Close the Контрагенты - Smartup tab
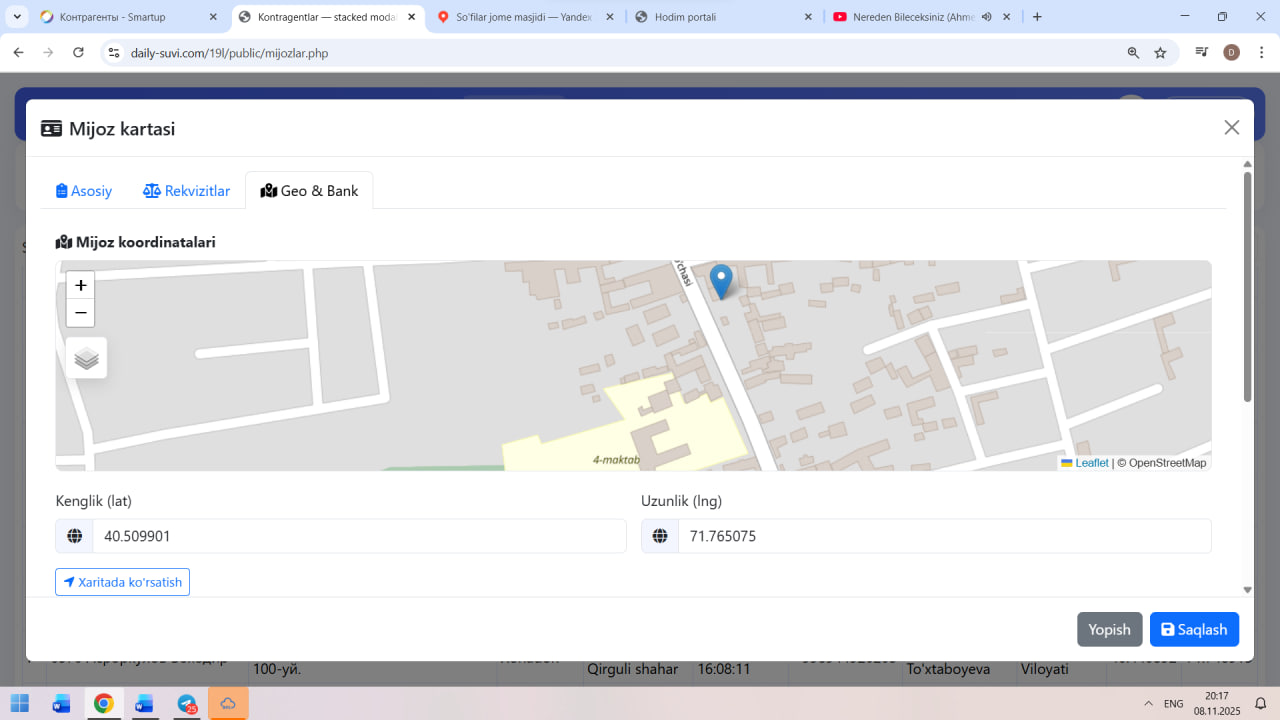 (x=213, y=17)
